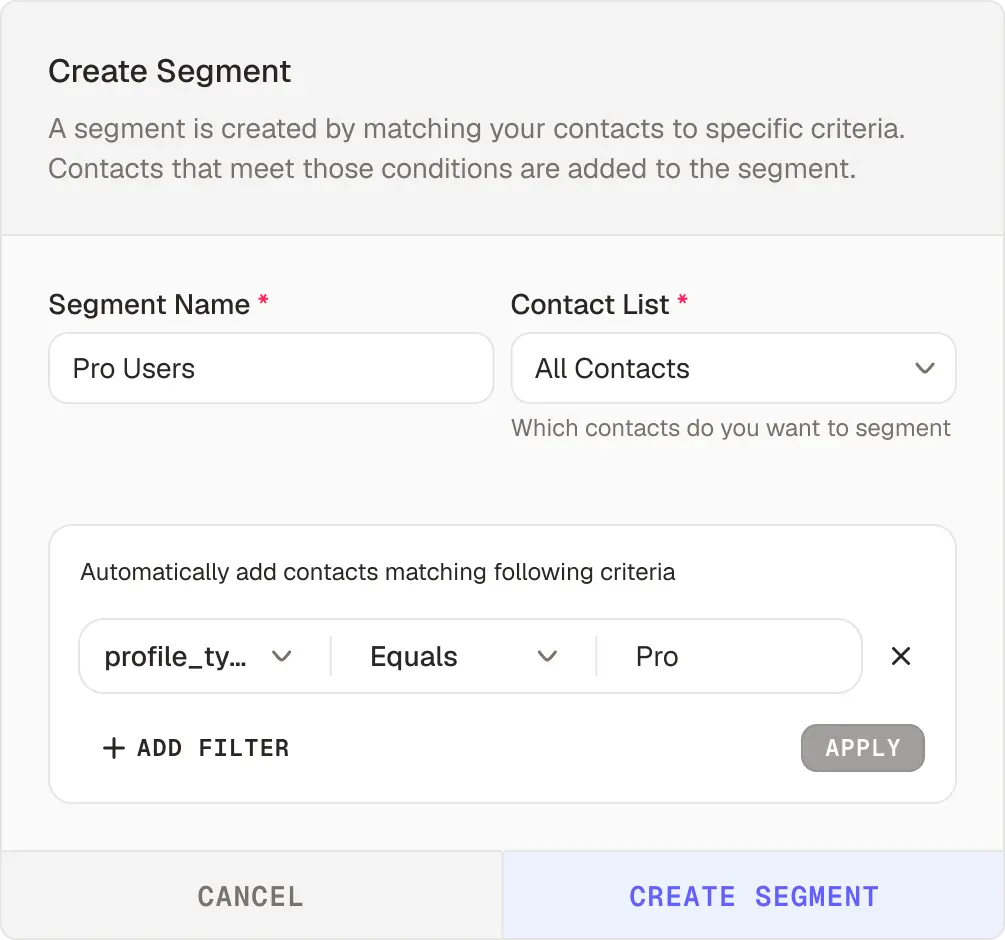The height and width of the screenshot is (940, 1005).
Task: Click the chevron beside the Equals operator
Action: coord(547,656)
